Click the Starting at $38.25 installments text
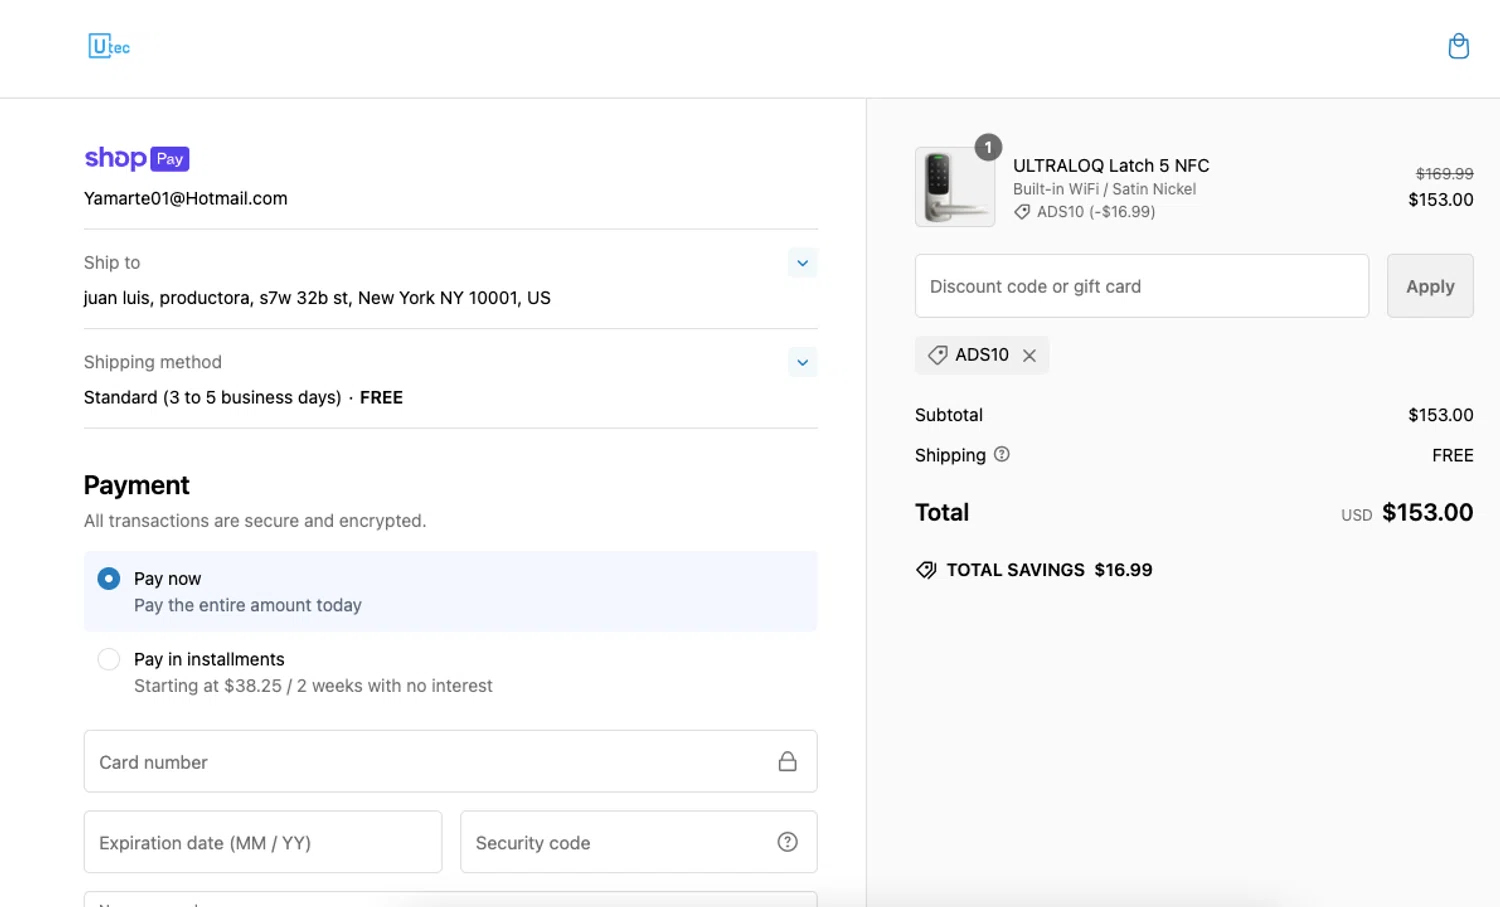Image resolution: width=1500 pixels, height=907 pixels. click(313, 686)
